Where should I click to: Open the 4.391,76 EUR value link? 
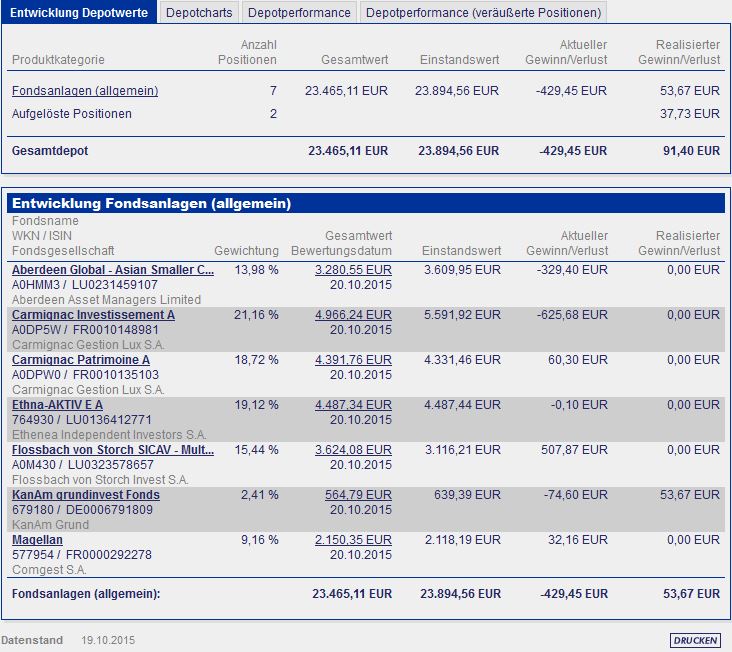[x=353, y=360]
